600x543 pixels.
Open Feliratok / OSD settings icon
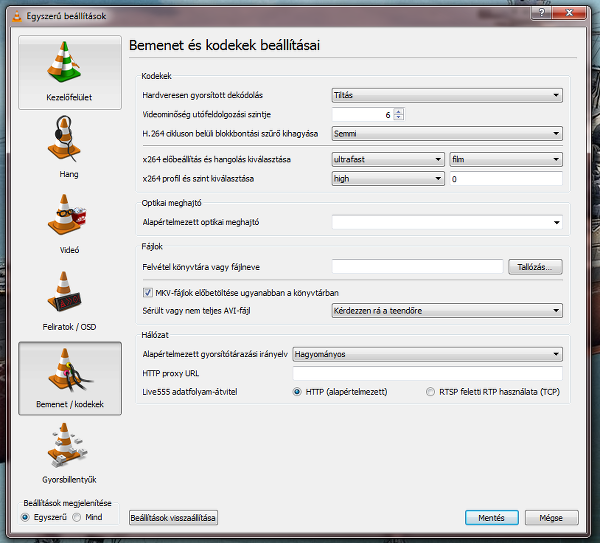64,292
